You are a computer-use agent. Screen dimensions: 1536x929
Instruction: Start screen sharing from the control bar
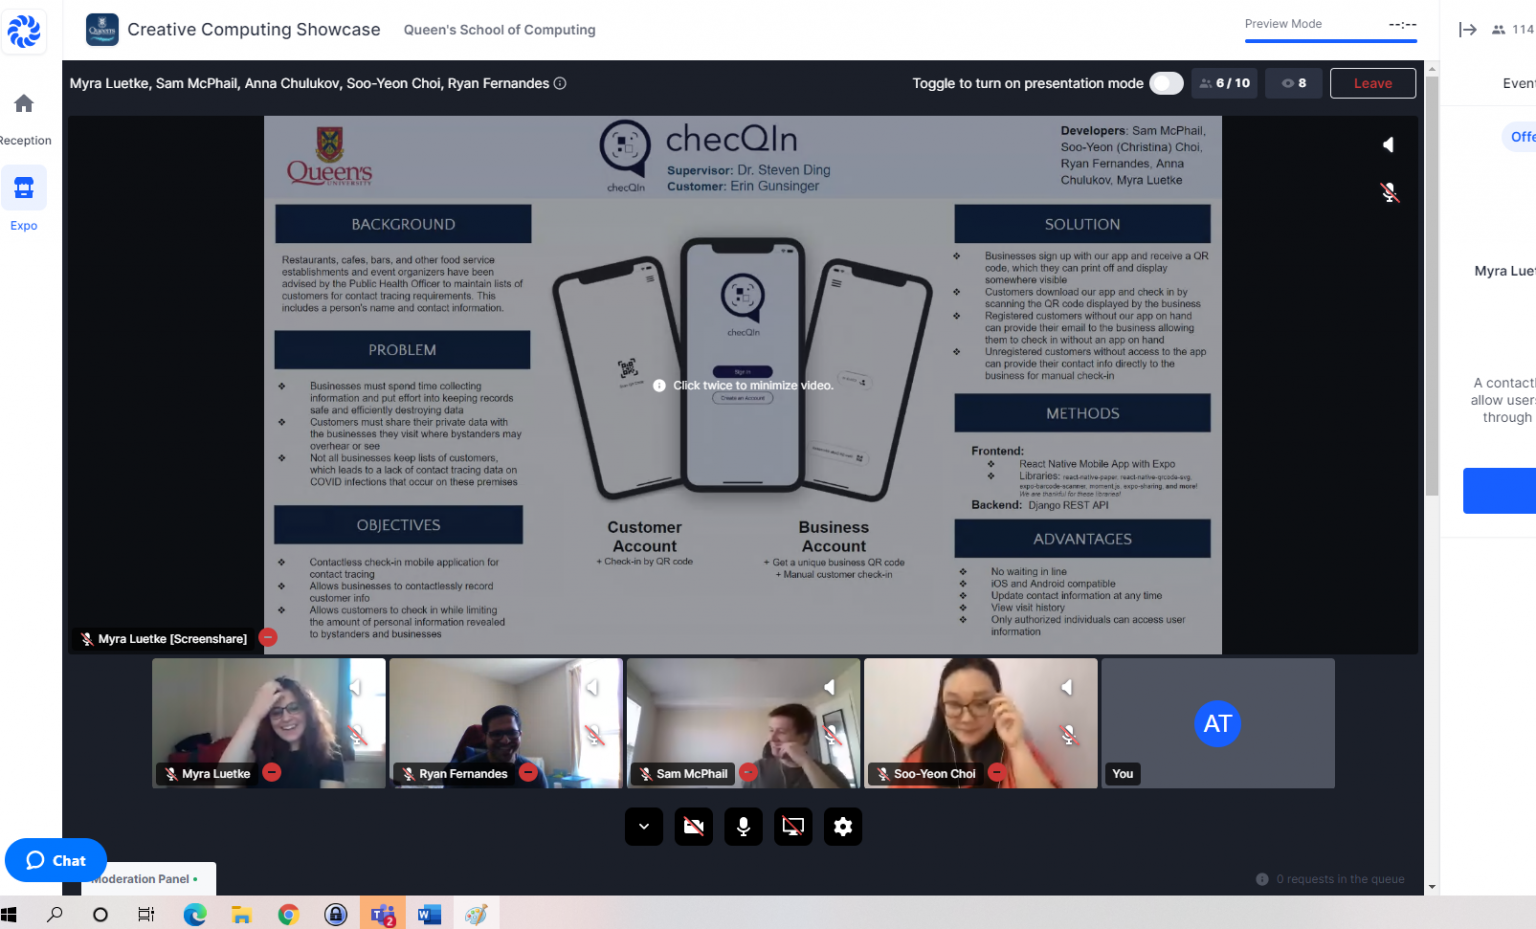(x=793, y=826)
